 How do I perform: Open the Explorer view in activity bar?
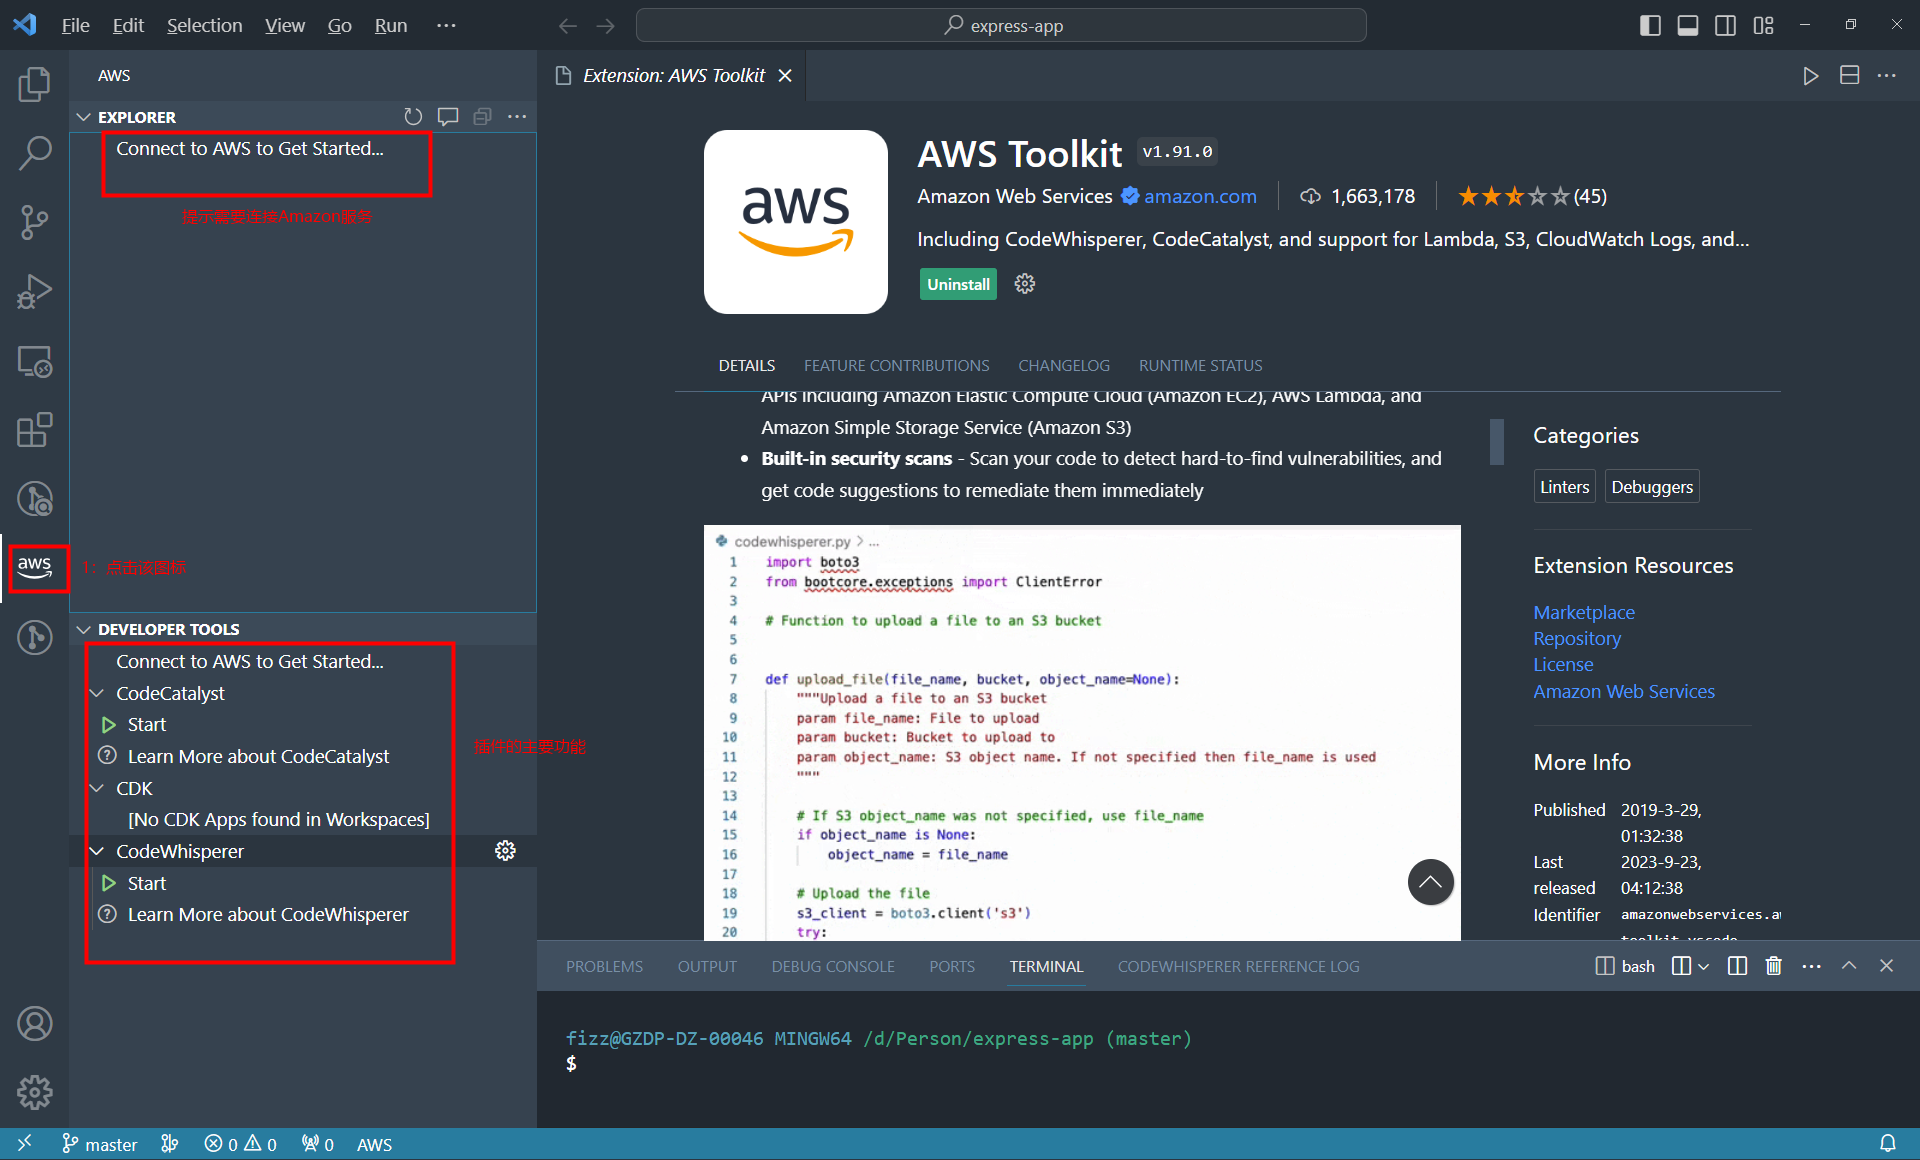(x=34, y=84)
